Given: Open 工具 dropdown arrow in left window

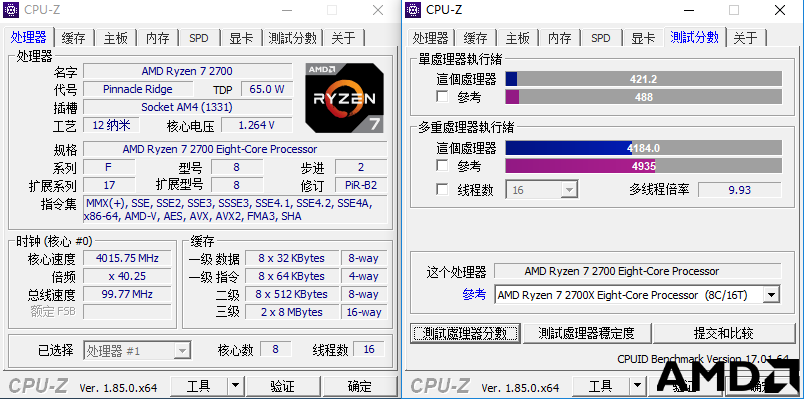Looking at the screenshot, I should coord(235,386).
